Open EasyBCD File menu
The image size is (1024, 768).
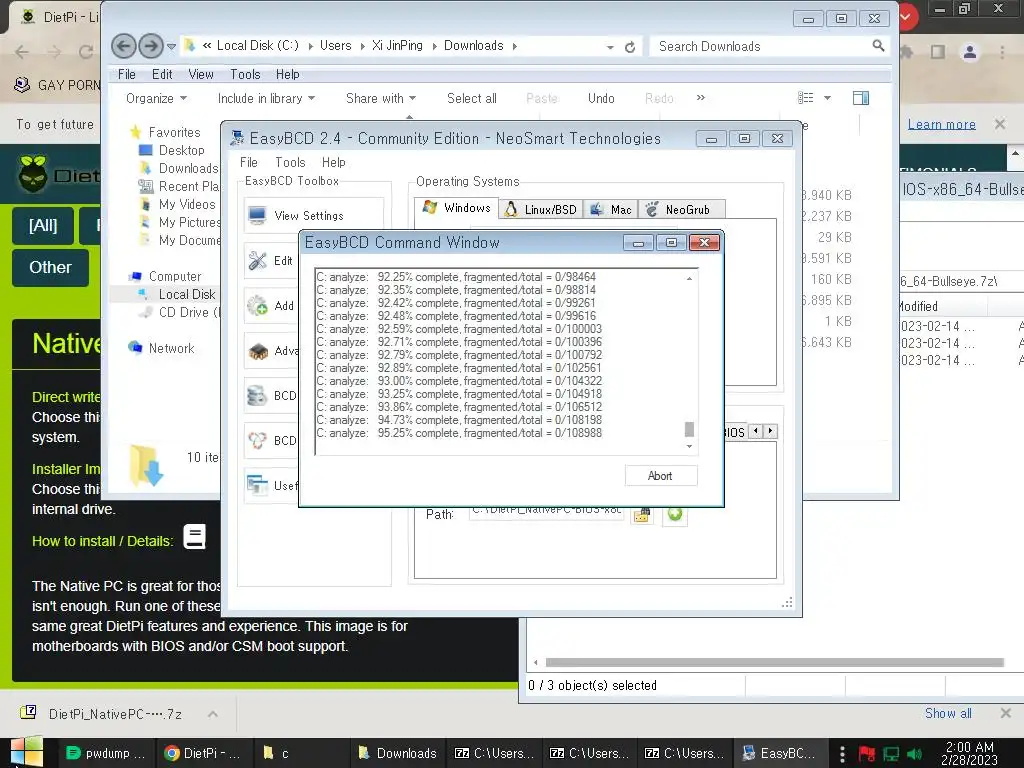click(x=249, y=162)
